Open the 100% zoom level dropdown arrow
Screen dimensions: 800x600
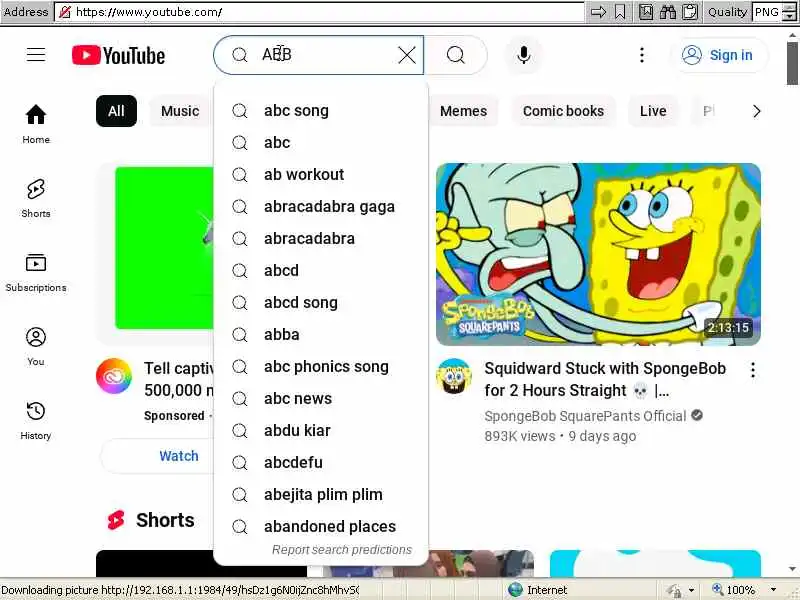774,590
